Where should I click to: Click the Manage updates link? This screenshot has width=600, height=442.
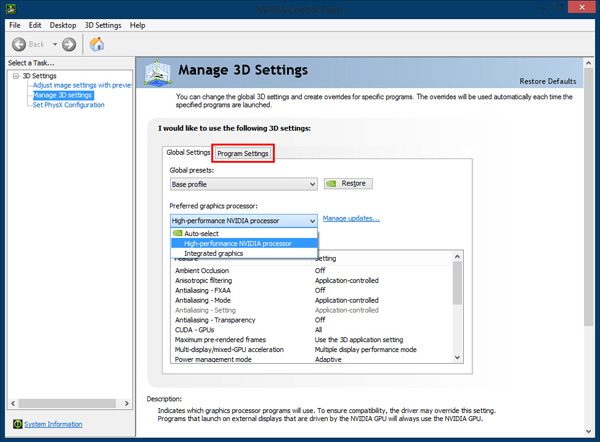pyautogui.click(x=351, y=218)
